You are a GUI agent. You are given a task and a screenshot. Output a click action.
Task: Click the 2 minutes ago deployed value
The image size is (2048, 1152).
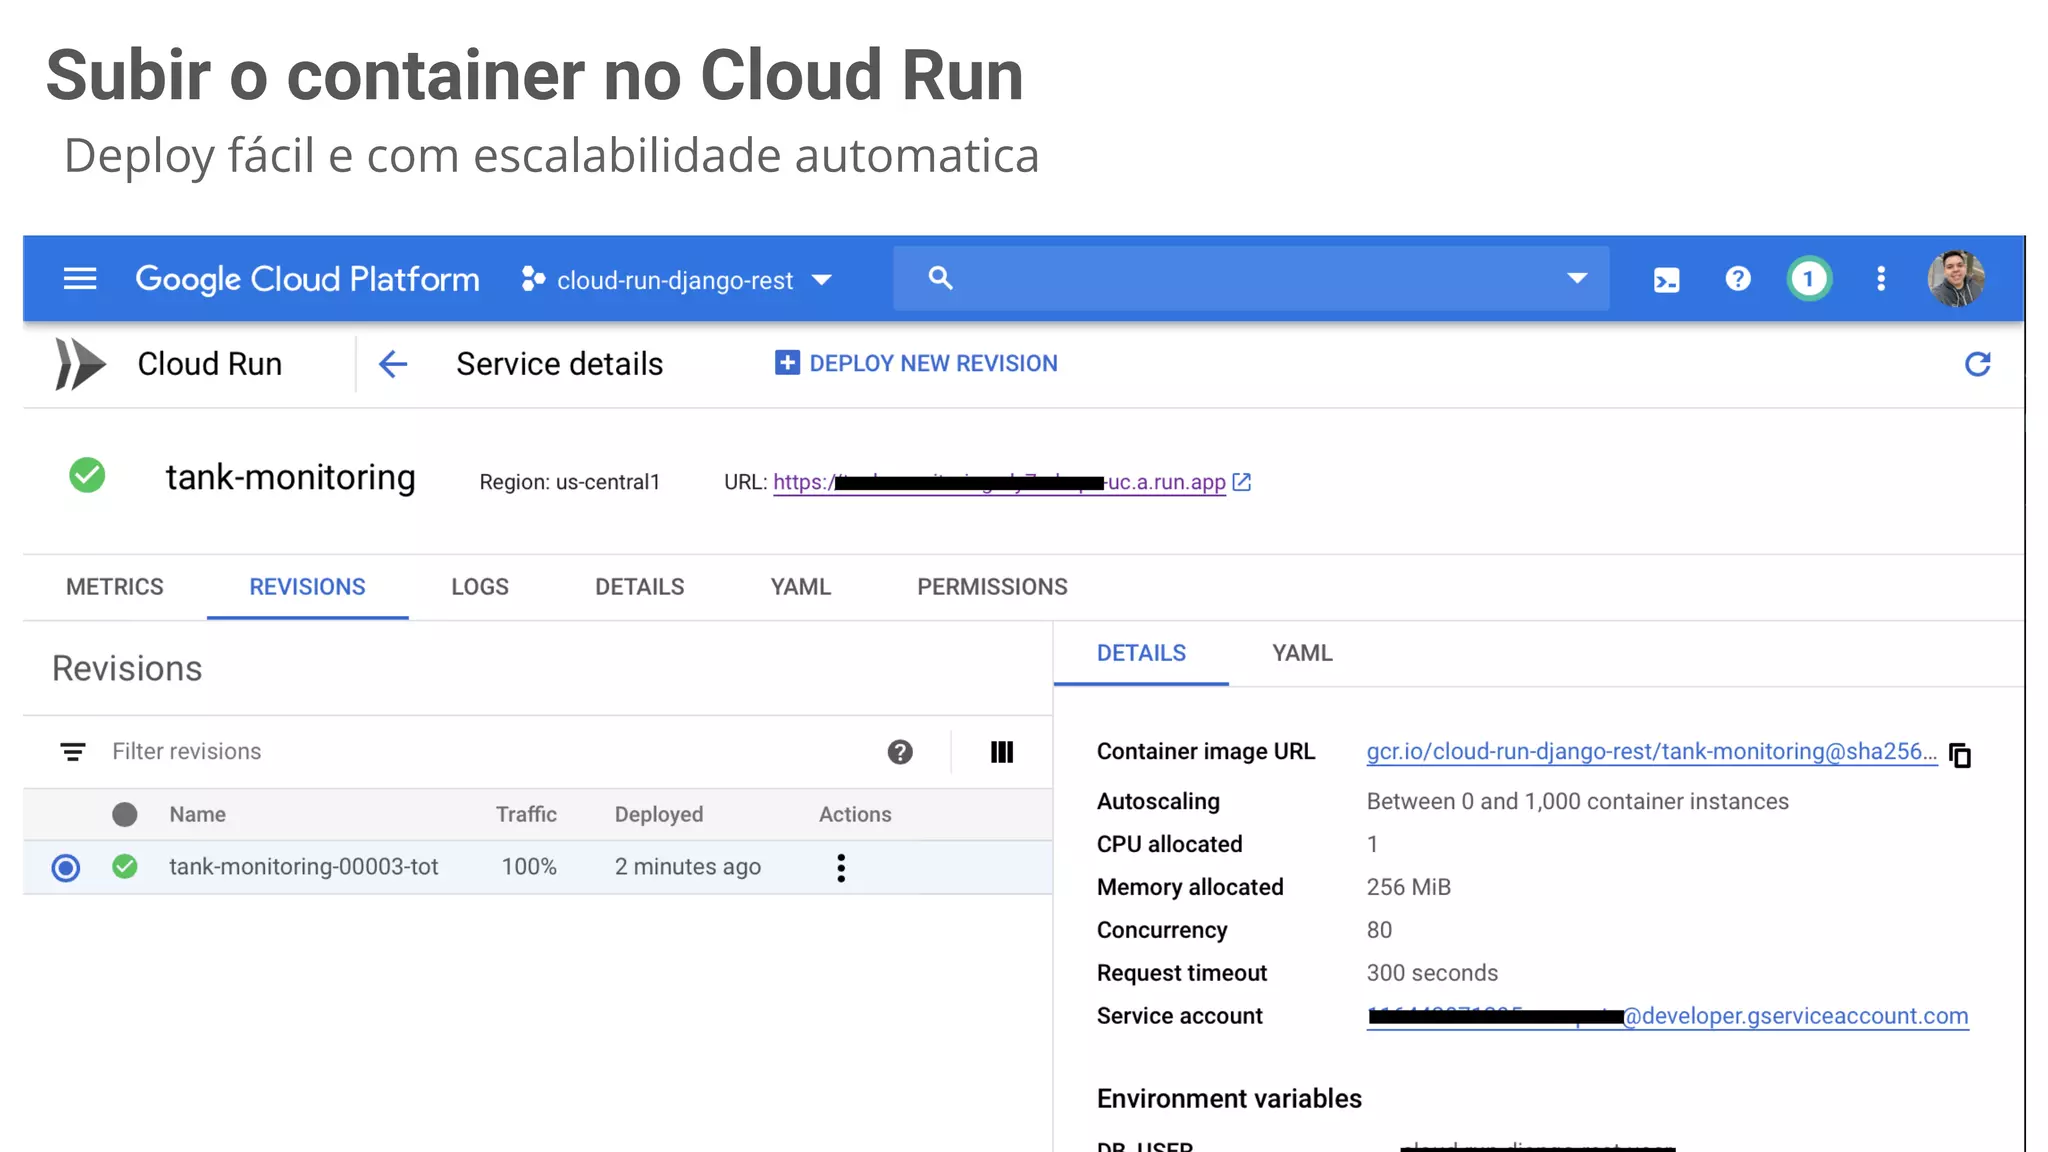[x=688, y=867]
